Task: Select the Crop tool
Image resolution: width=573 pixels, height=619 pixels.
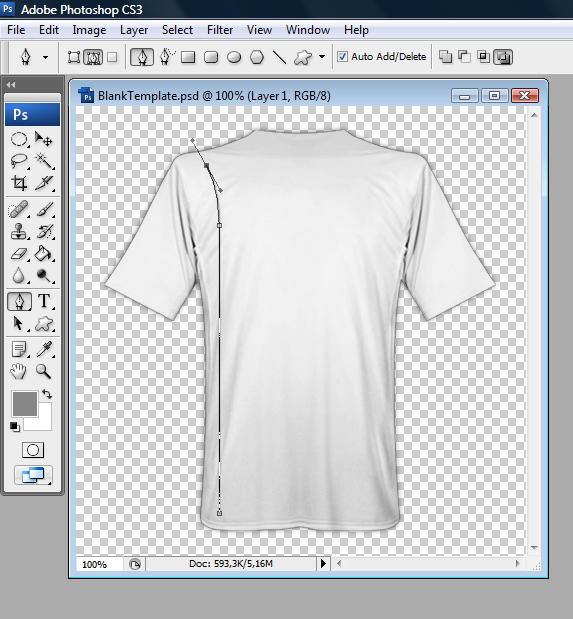Action: 19,183
